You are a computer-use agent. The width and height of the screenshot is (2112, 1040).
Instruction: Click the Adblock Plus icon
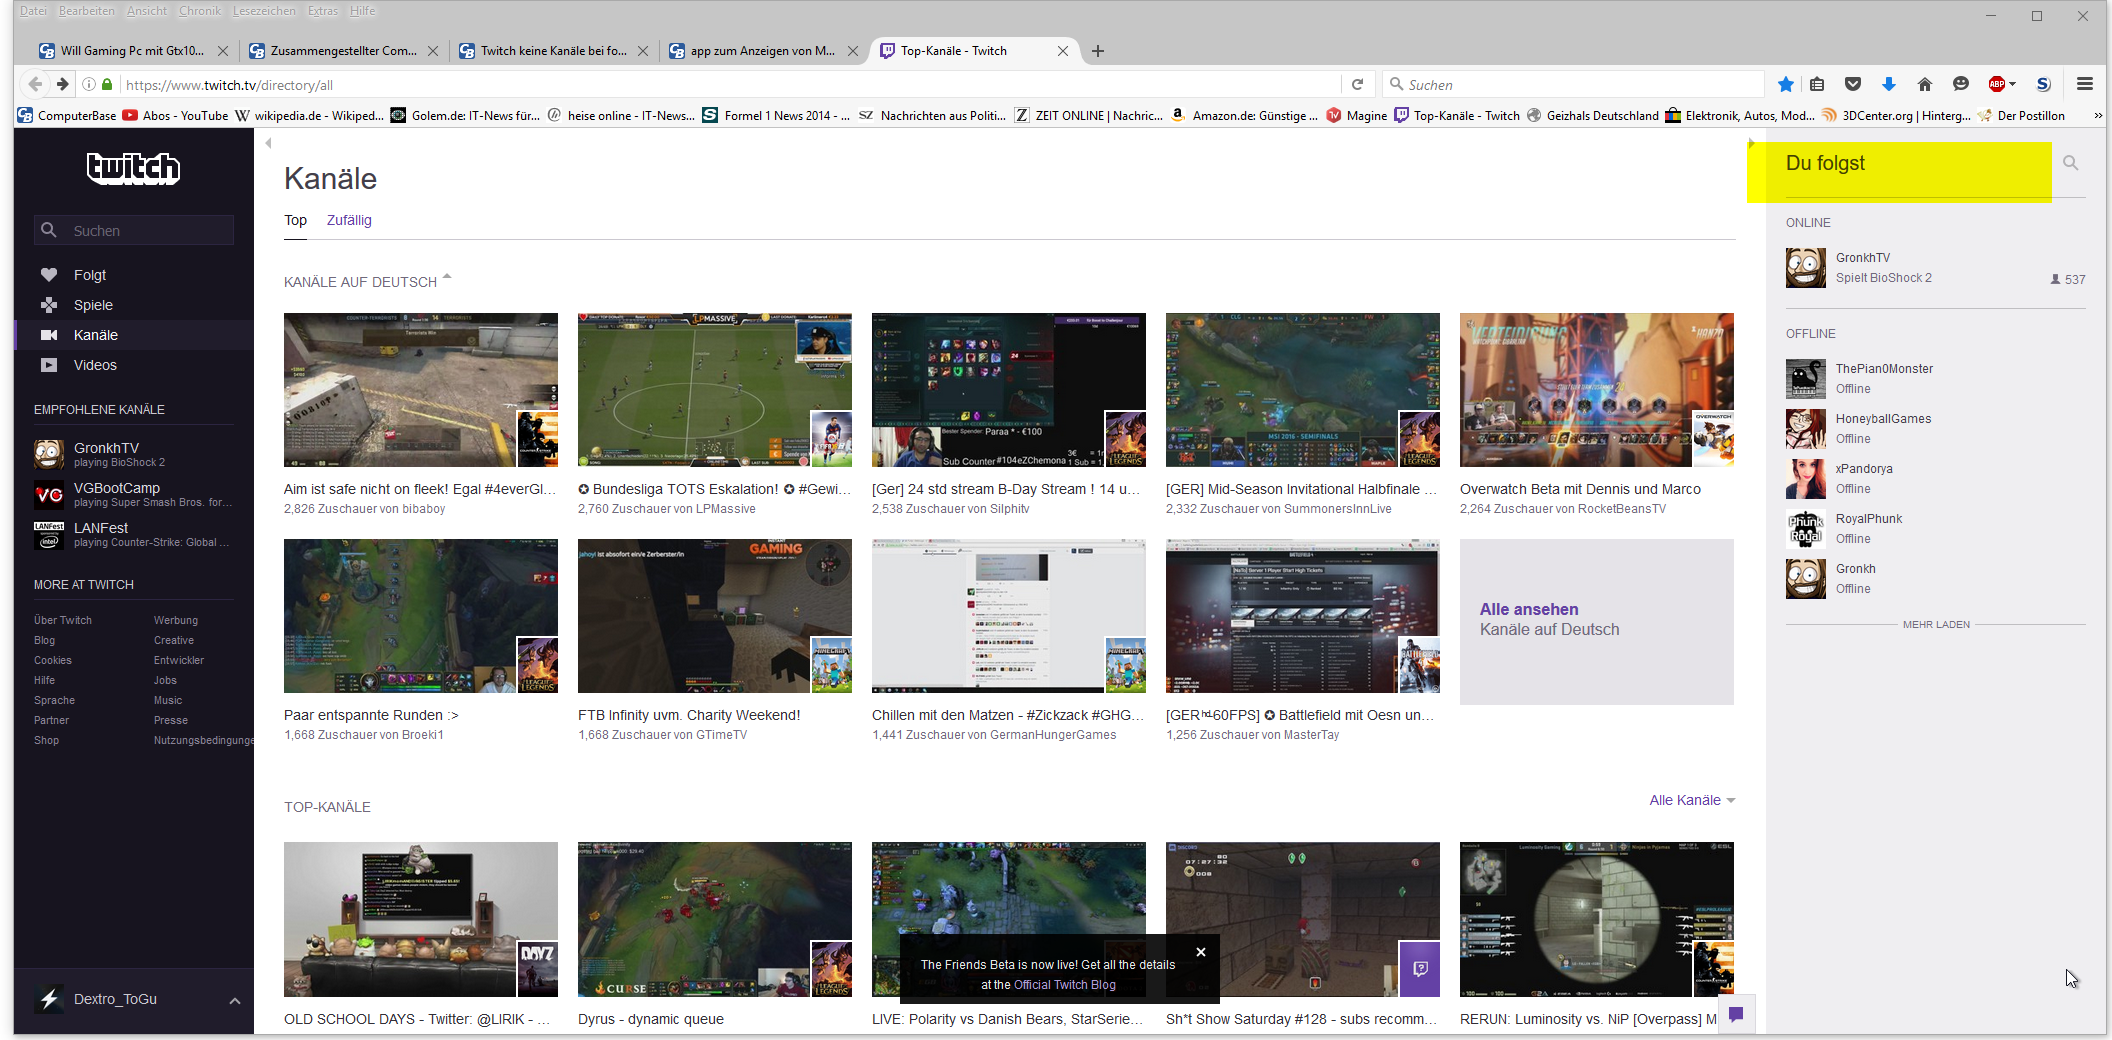(1996, 84)
